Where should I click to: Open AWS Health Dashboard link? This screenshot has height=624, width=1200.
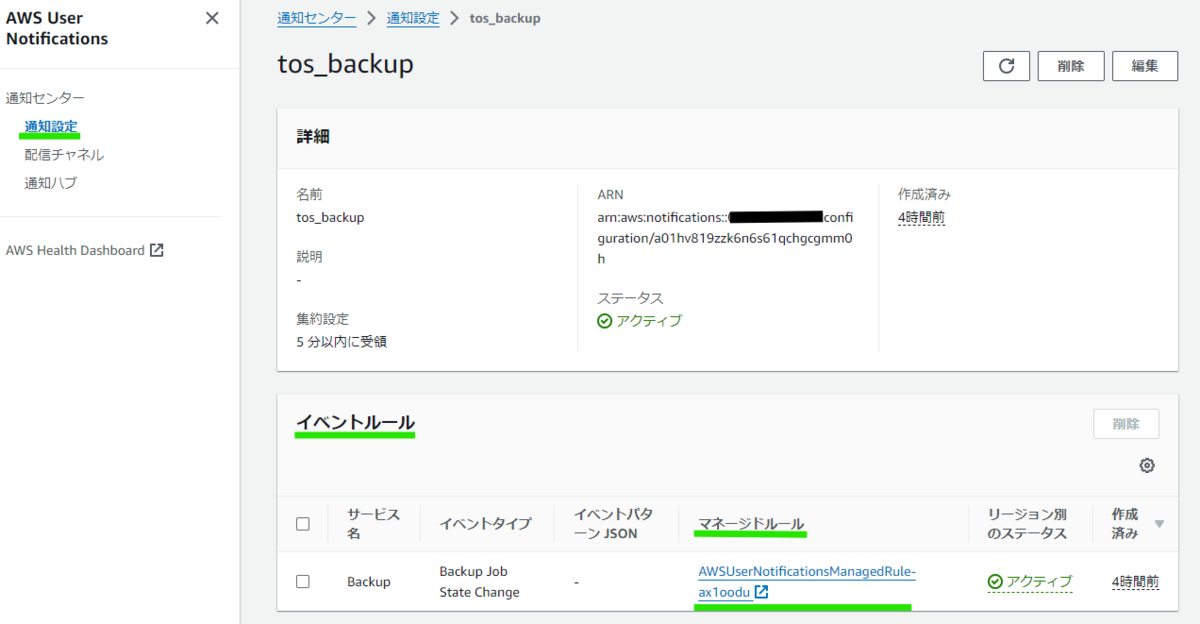pyautogui.click(x=75, y=251)
